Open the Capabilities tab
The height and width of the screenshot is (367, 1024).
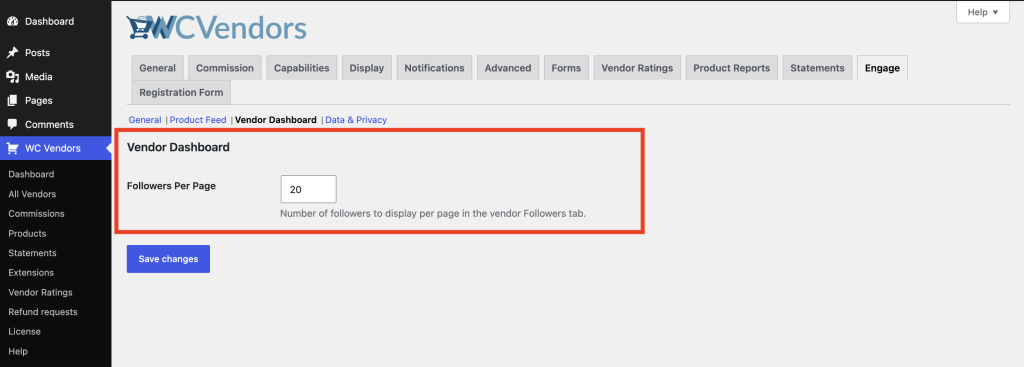coord(302,68)
